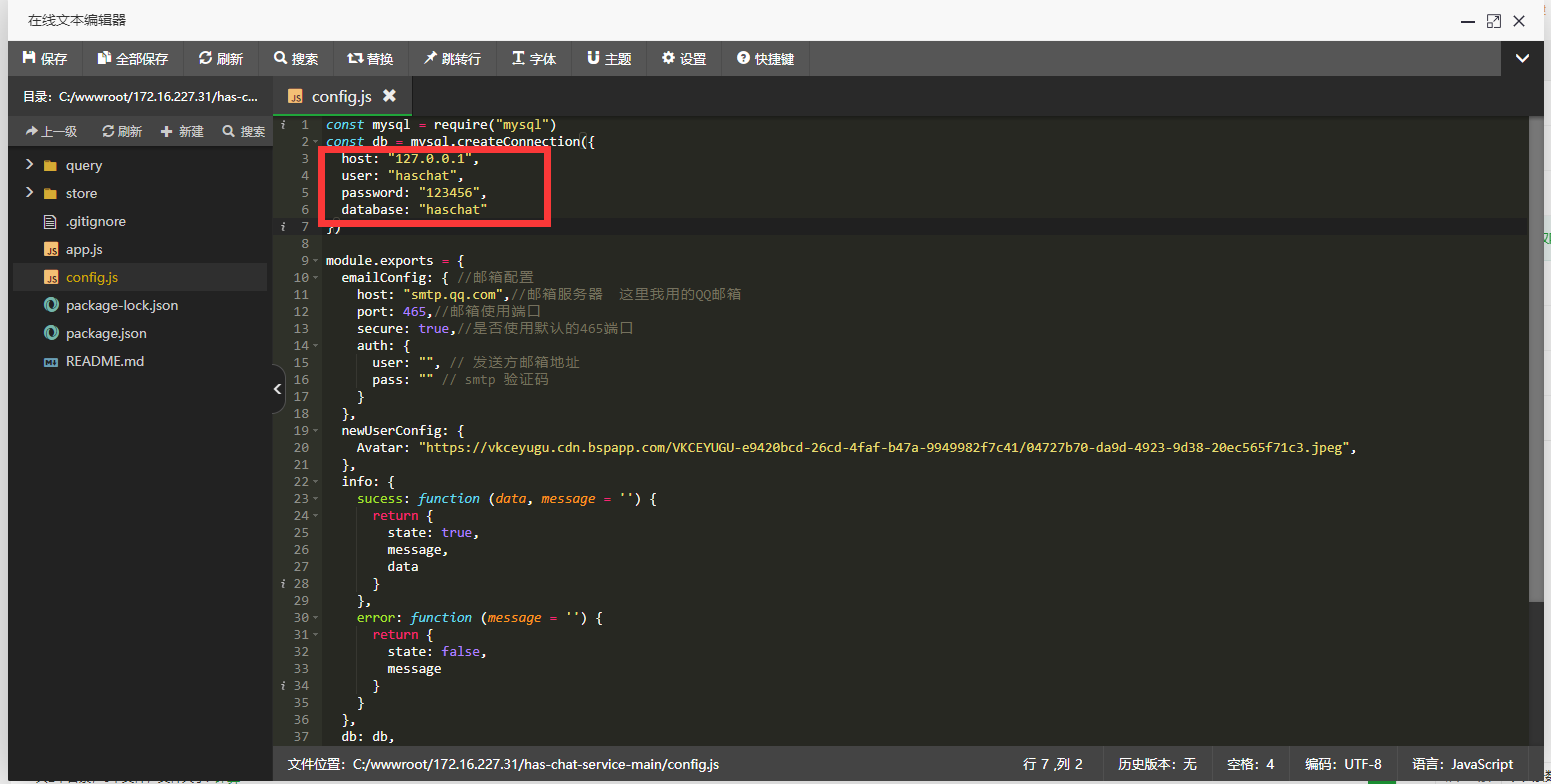The image size is (1551, 784).
Task: Click the 编码: UTF-8 encoding setting
Action: tap(1343, 764)
